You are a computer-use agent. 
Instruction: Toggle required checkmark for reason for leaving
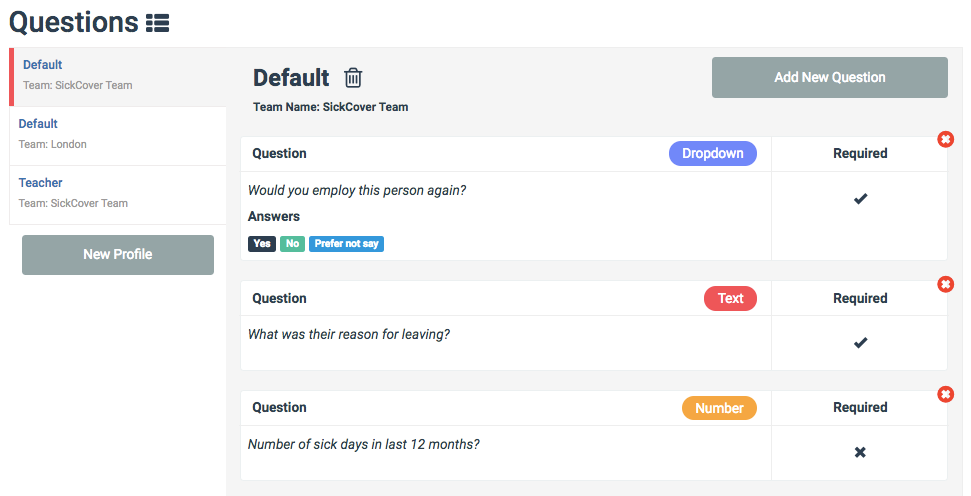click(860, 343)
